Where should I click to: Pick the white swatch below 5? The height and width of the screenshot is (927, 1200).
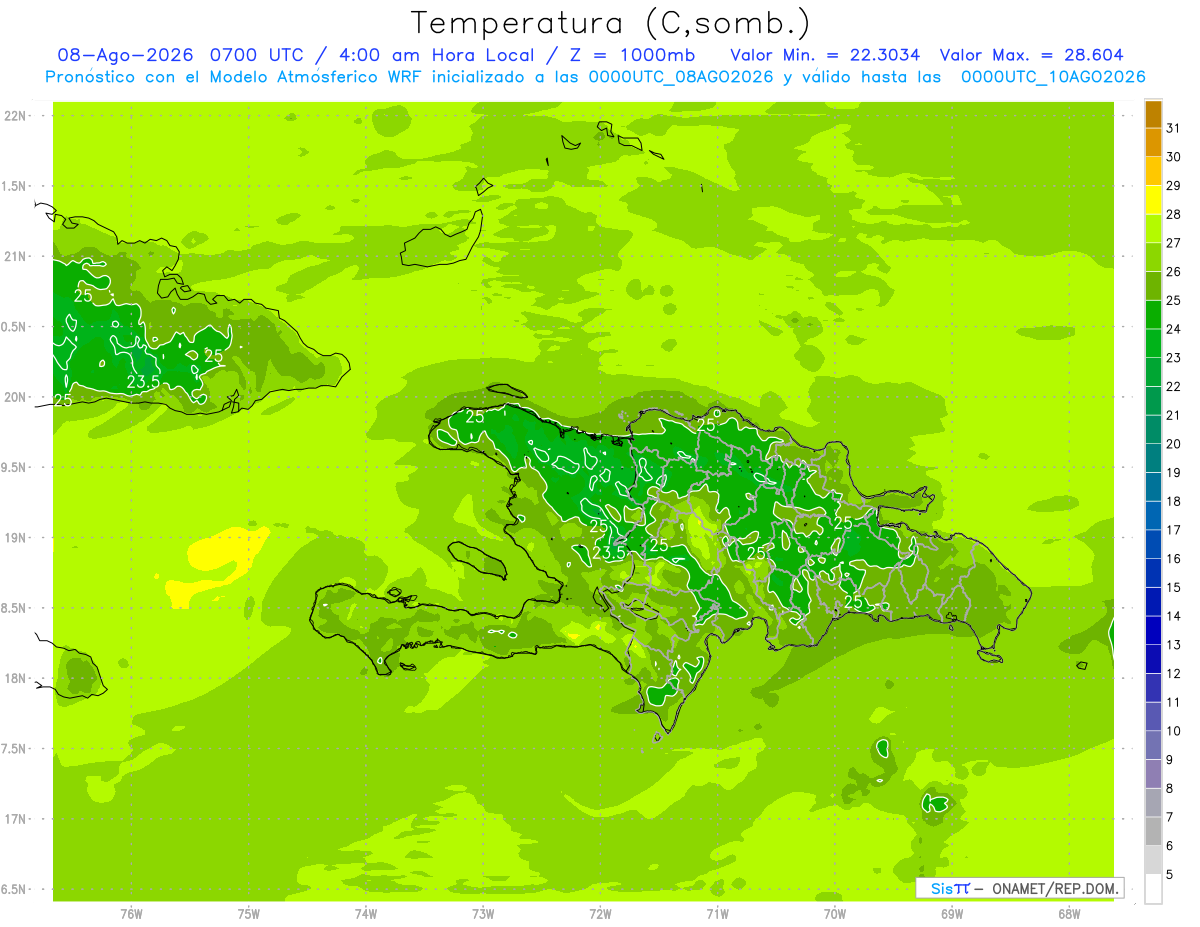pos(1153,889)
